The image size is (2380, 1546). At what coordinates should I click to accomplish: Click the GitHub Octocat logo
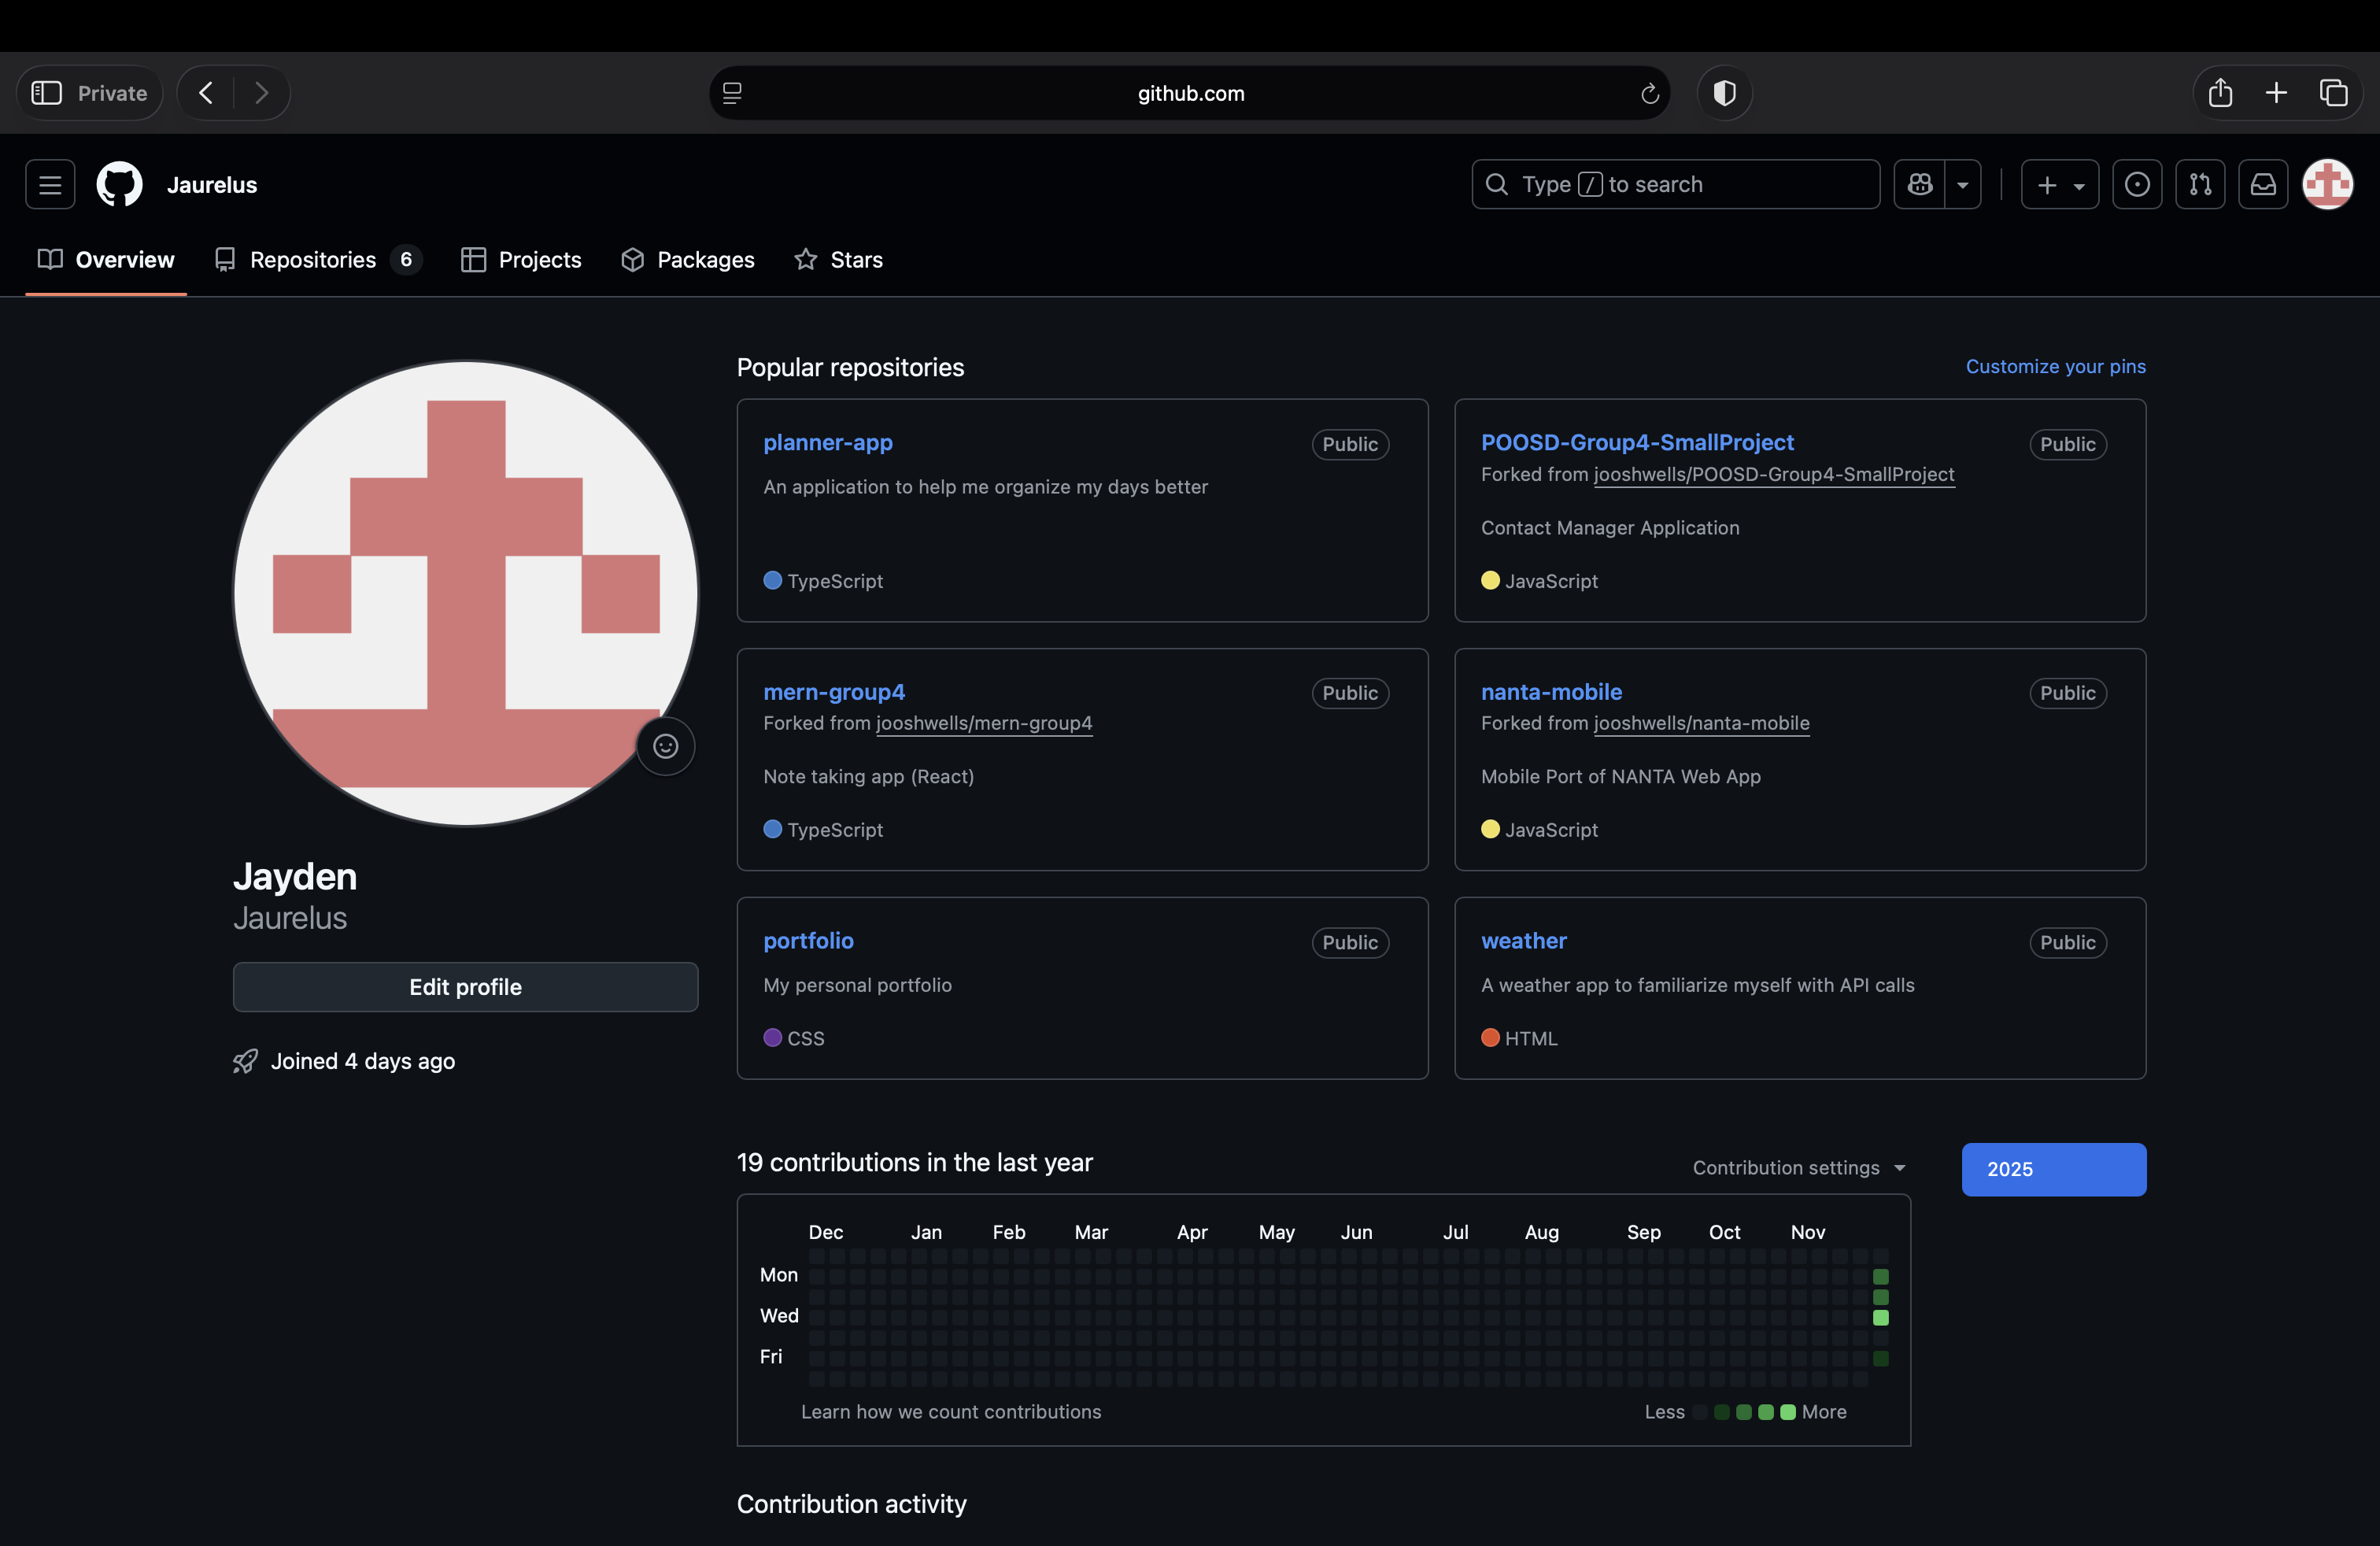(119, 185)
